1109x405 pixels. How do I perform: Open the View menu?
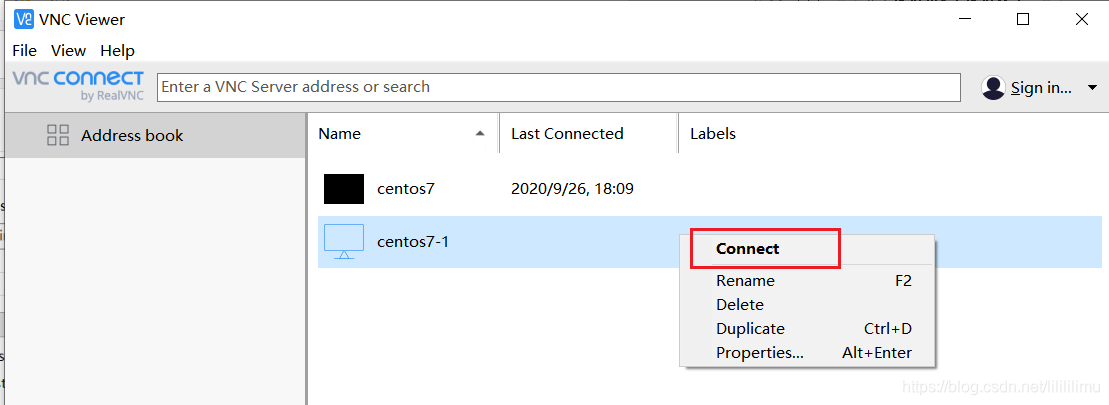[x=68, y=50]
